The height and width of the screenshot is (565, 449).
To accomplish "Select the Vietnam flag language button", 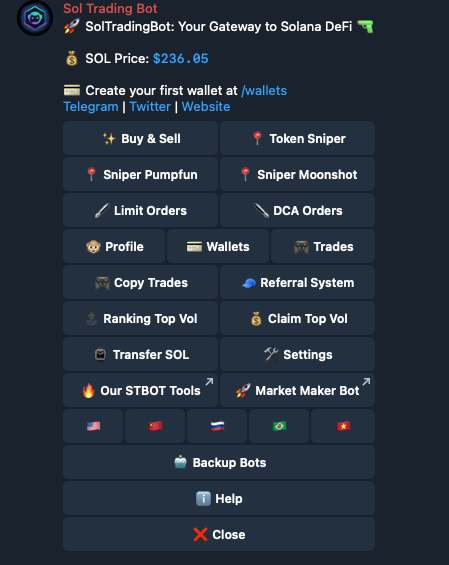I will coord(343,426).
